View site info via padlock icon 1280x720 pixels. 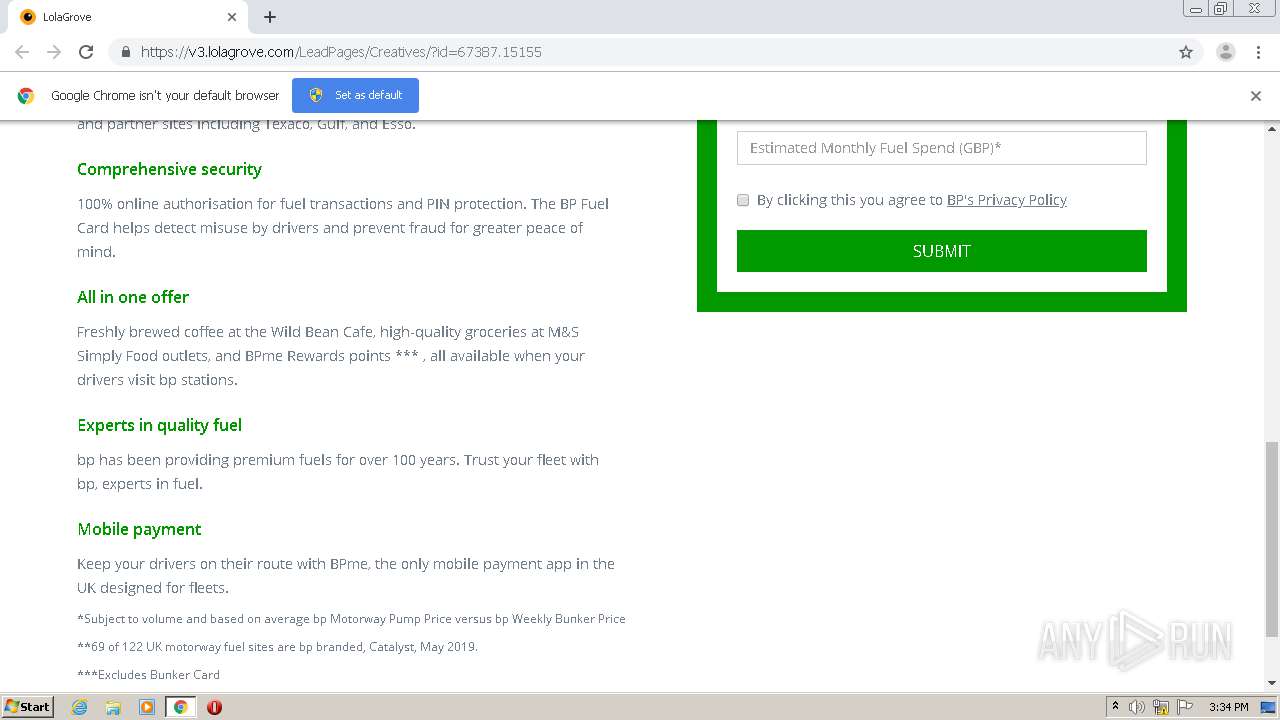tap(126, 52)
